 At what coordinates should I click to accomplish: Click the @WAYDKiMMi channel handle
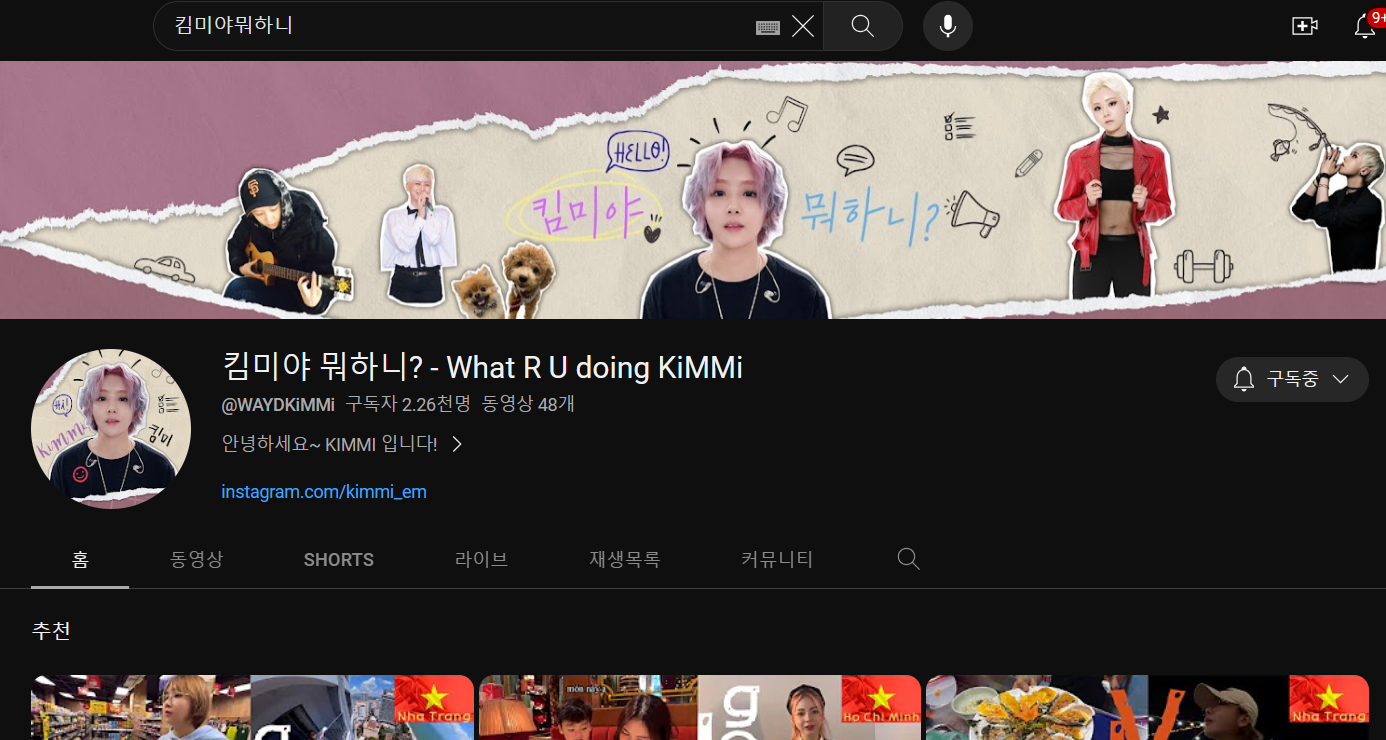278,405
